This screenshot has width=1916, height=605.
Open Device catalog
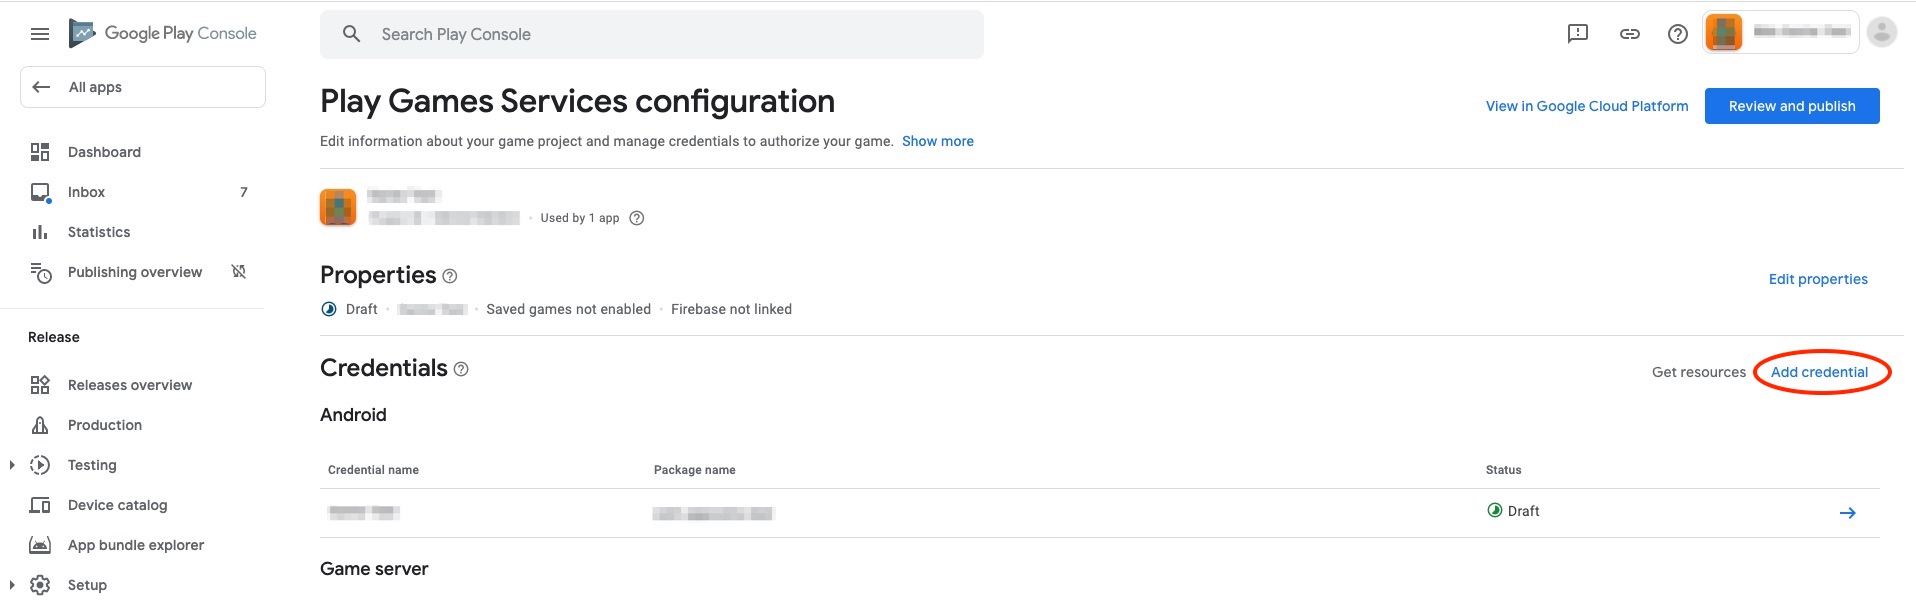tap(117, 505)
